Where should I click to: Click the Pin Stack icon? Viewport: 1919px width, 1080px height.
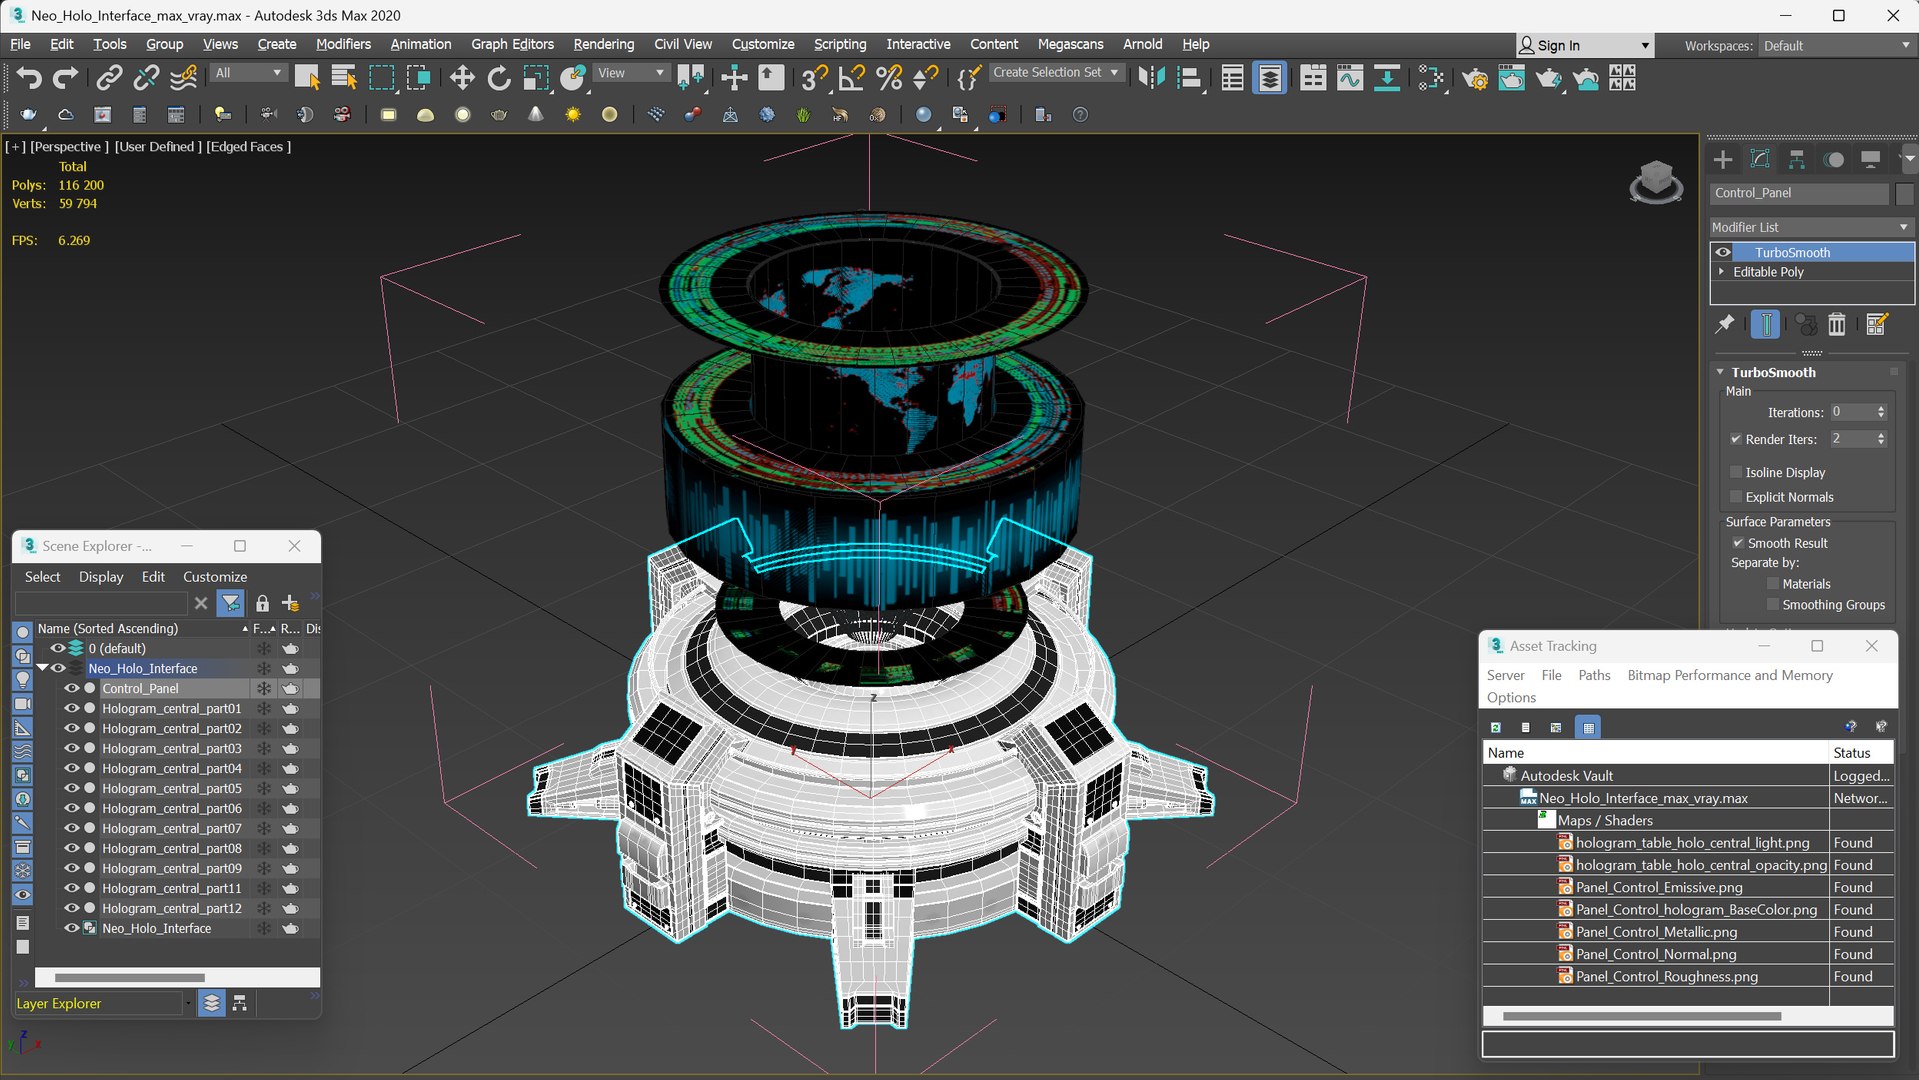1725,324
